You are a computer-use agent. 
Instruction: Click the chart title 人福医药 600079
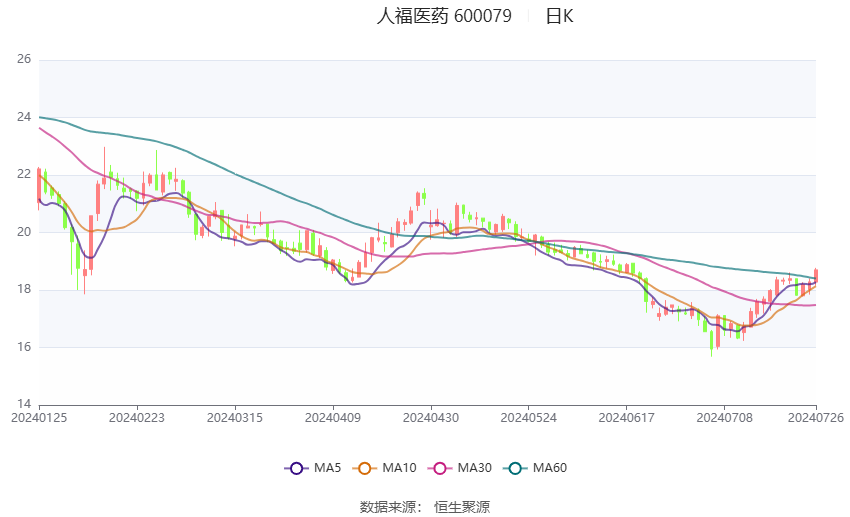[444, 16]
